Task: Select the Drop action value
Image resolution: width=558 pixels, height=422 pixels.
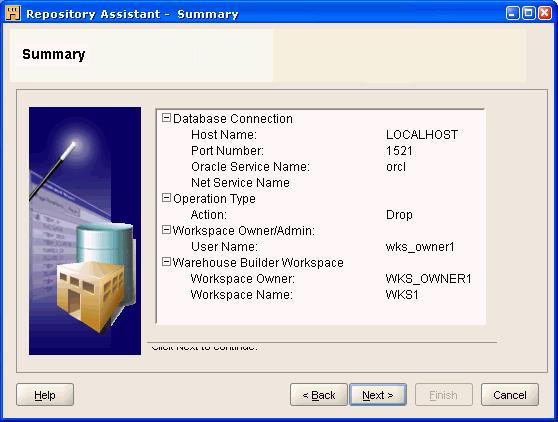Action: [399, 215]
